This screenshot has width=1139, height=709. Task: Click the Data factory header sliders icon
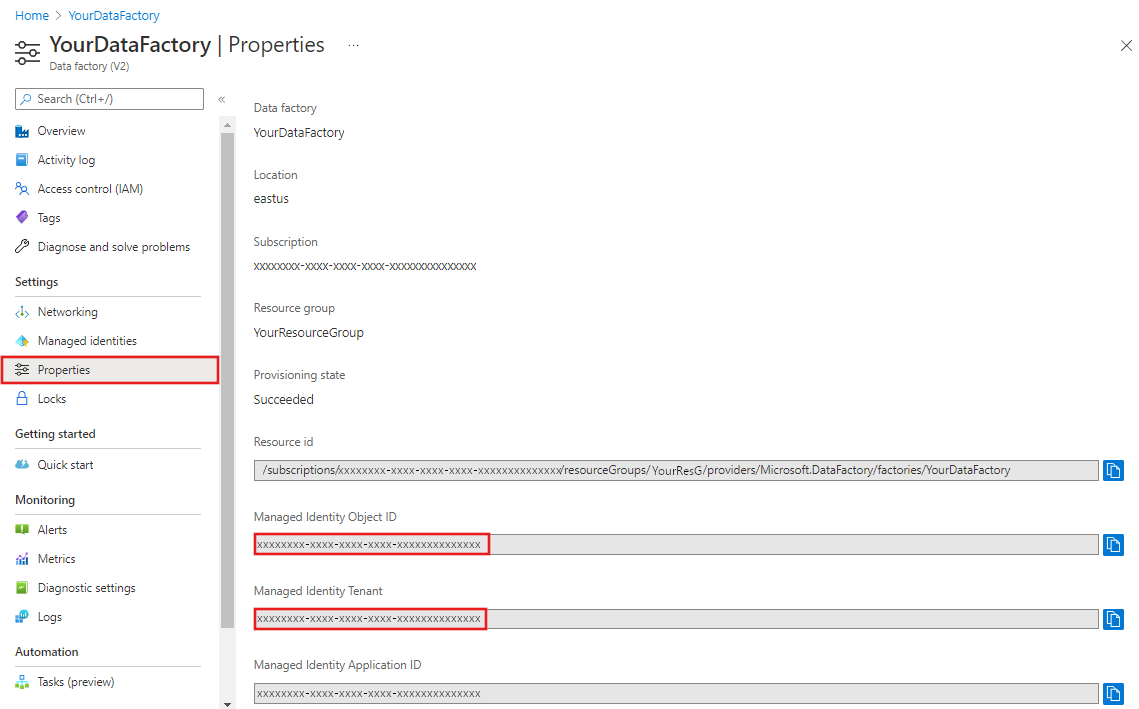(x=28, y=53)
